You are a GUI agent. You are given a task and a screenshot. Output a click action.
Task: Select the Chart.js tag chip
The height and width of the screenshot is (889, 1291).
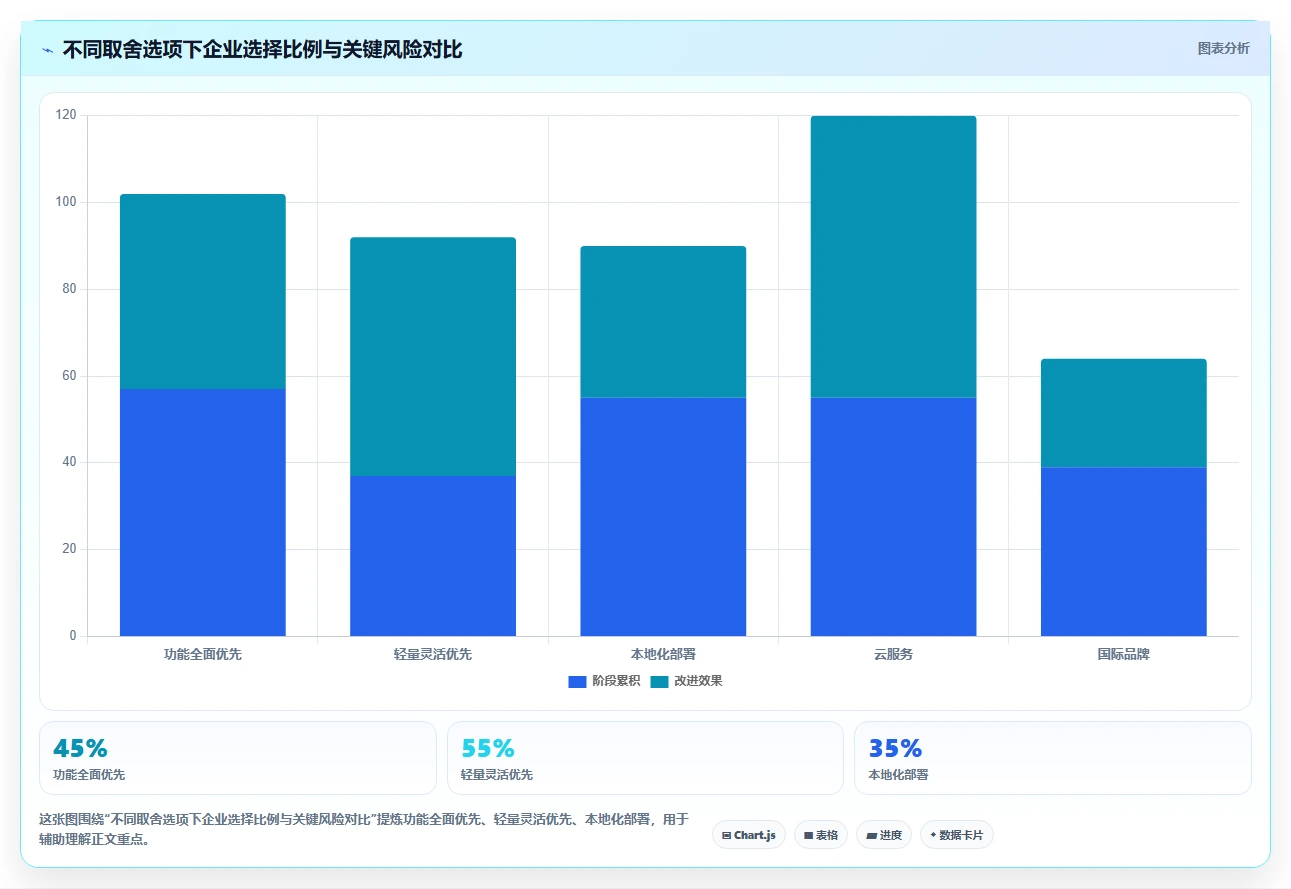click(749, 835)
